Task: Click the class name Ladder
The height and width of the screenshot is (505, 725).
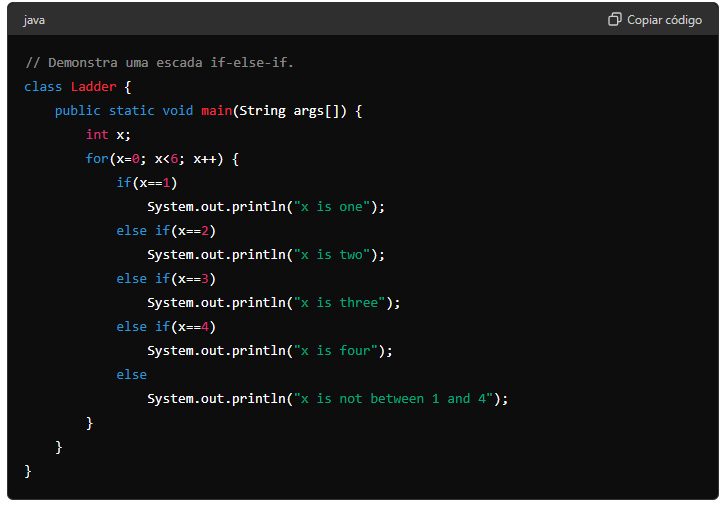Action: 93,86
